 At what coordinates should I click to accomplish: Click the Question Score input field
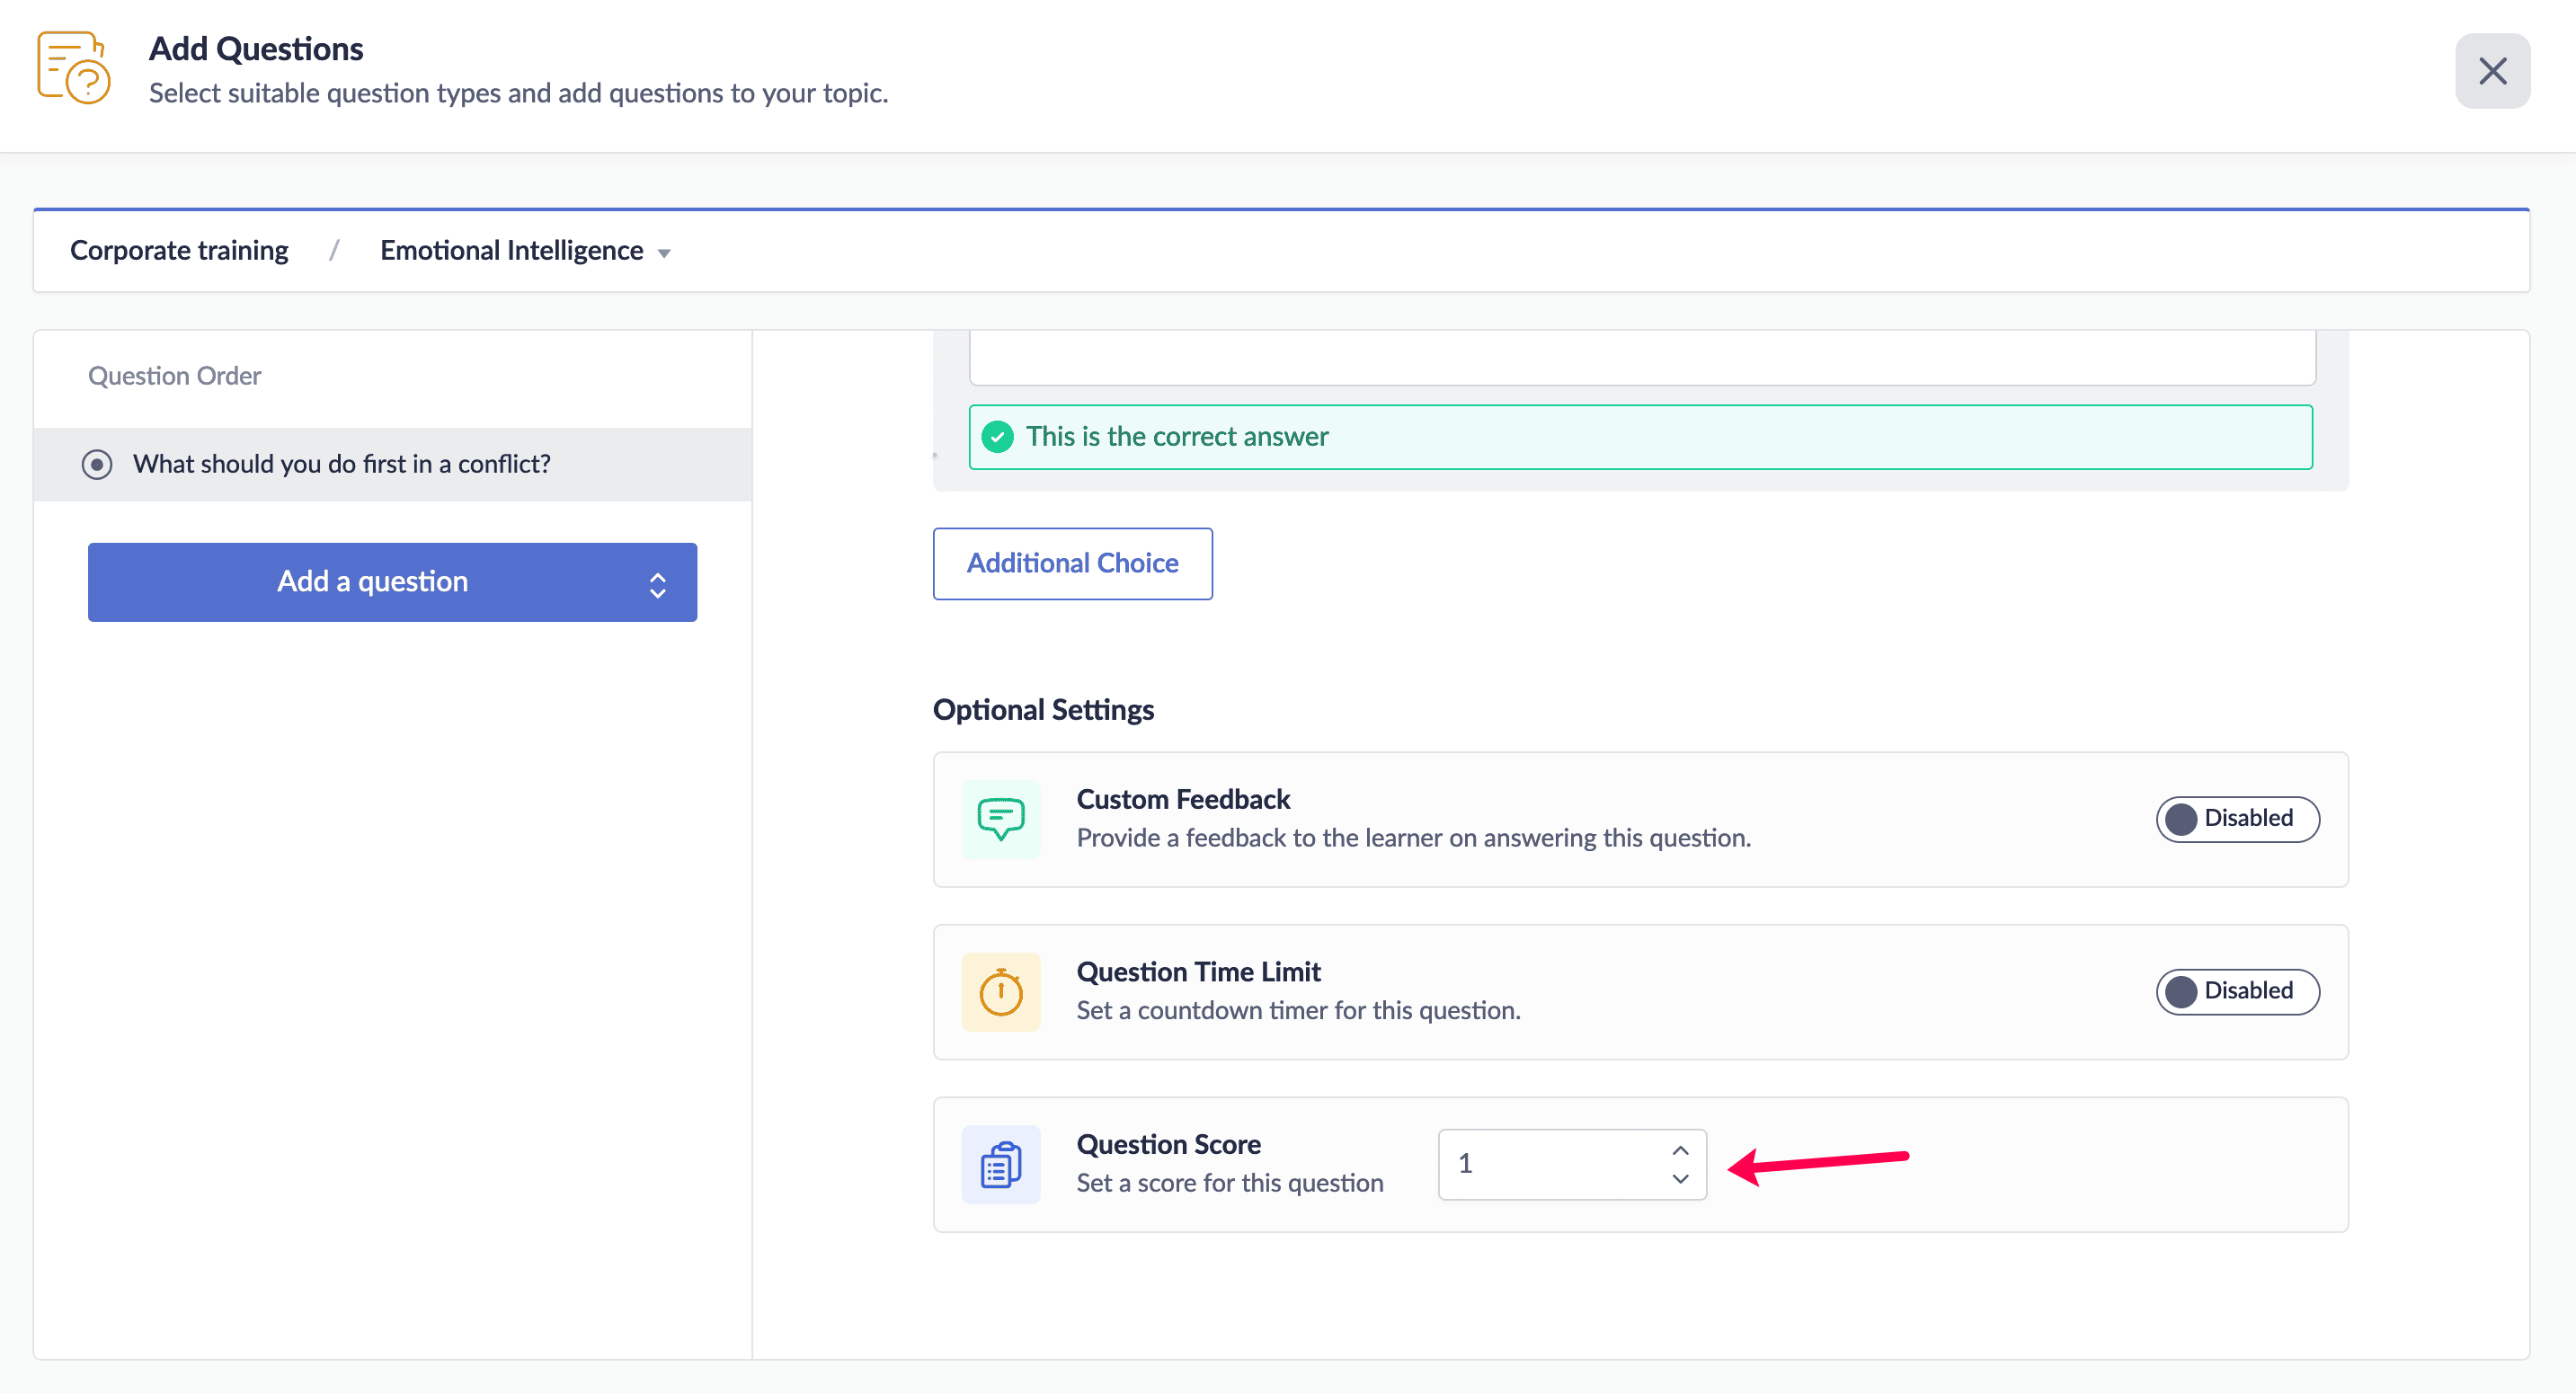coord(1550,1164)
